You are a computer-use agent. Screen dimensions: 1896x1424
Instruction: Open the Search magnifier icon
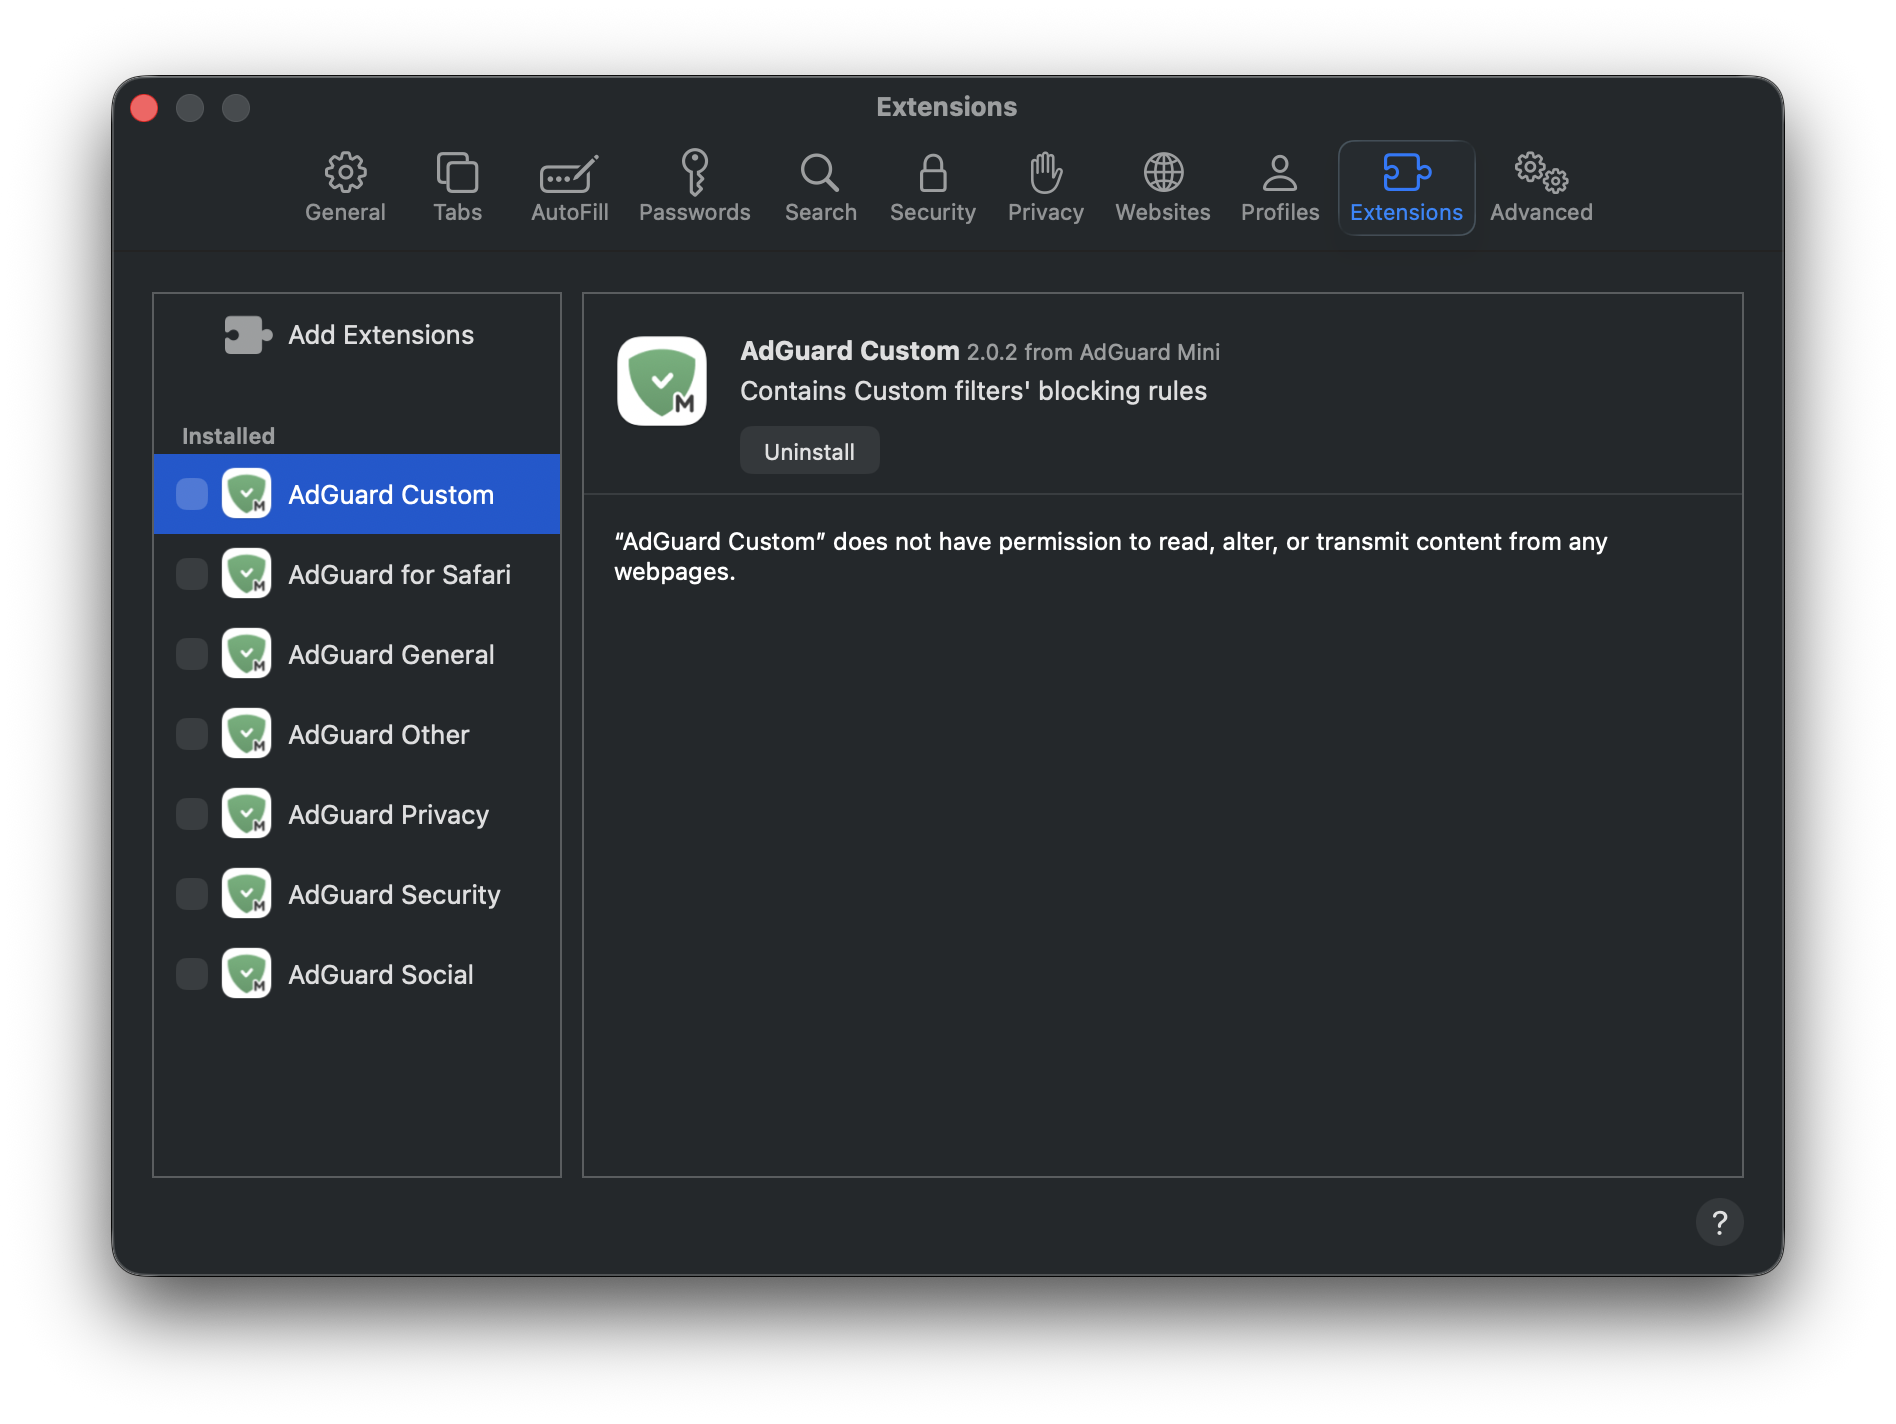tap(820, 172)
